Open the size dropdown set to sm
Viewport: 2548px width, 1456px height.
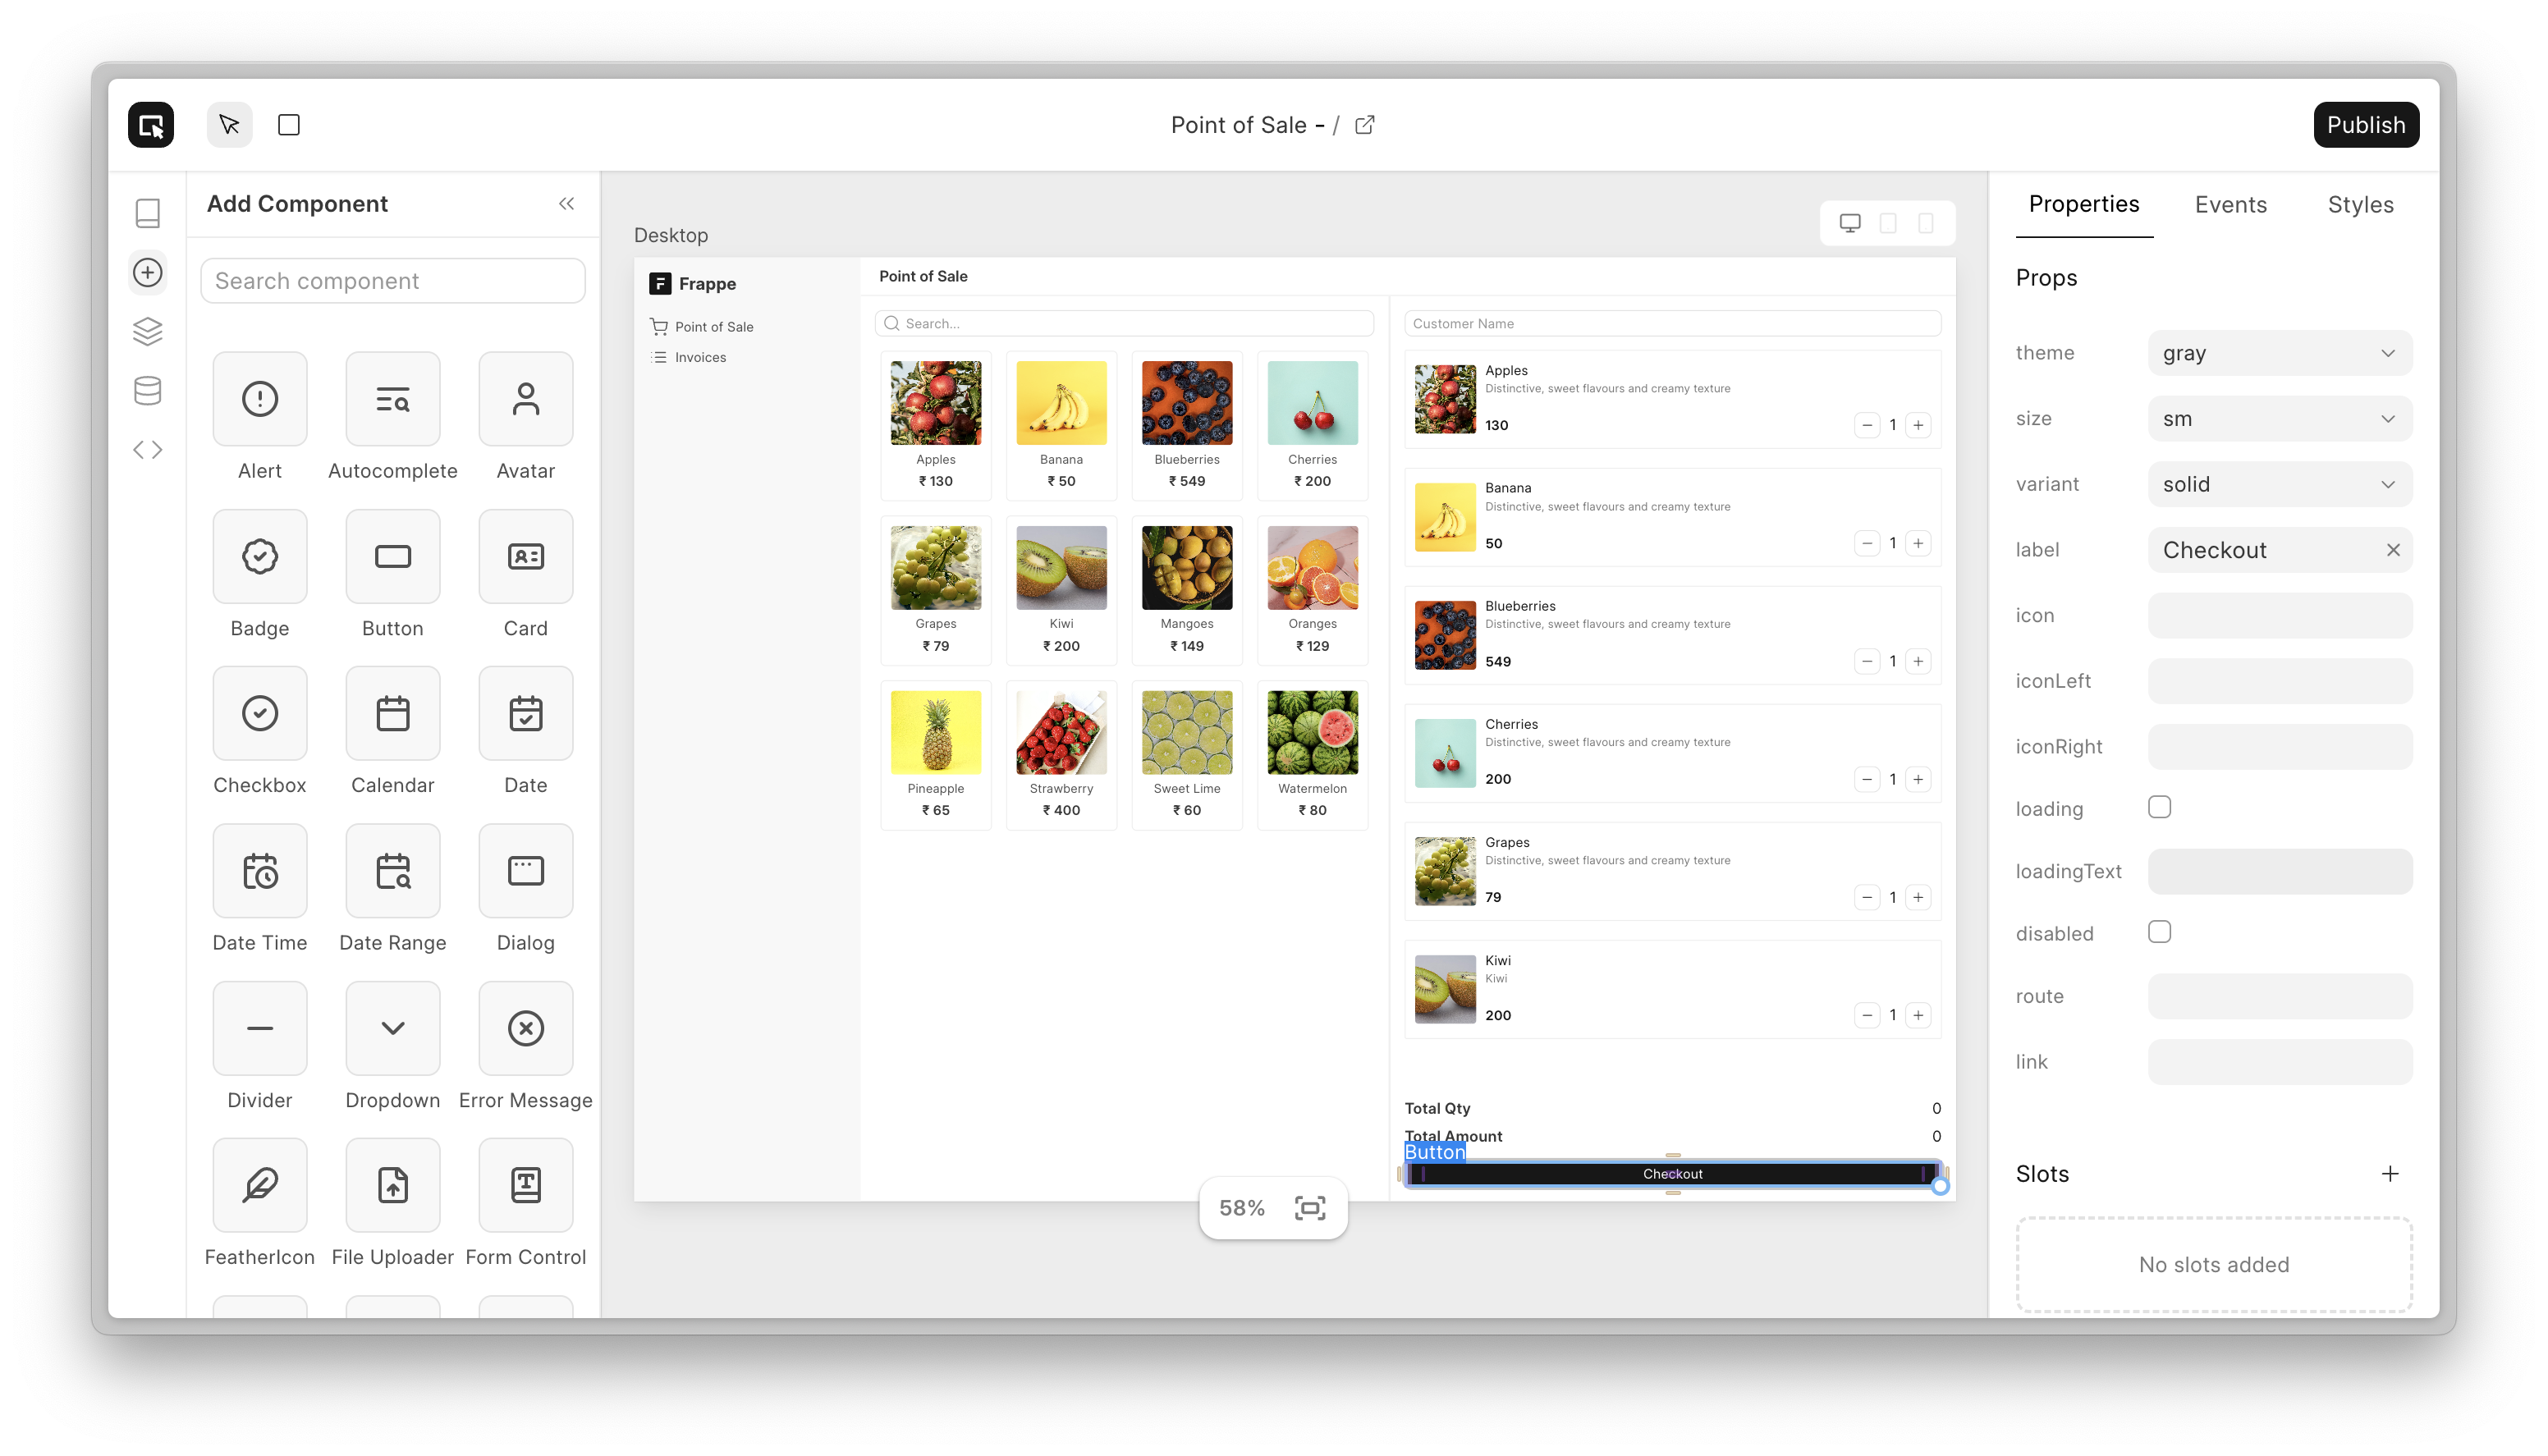[2280, 418]
